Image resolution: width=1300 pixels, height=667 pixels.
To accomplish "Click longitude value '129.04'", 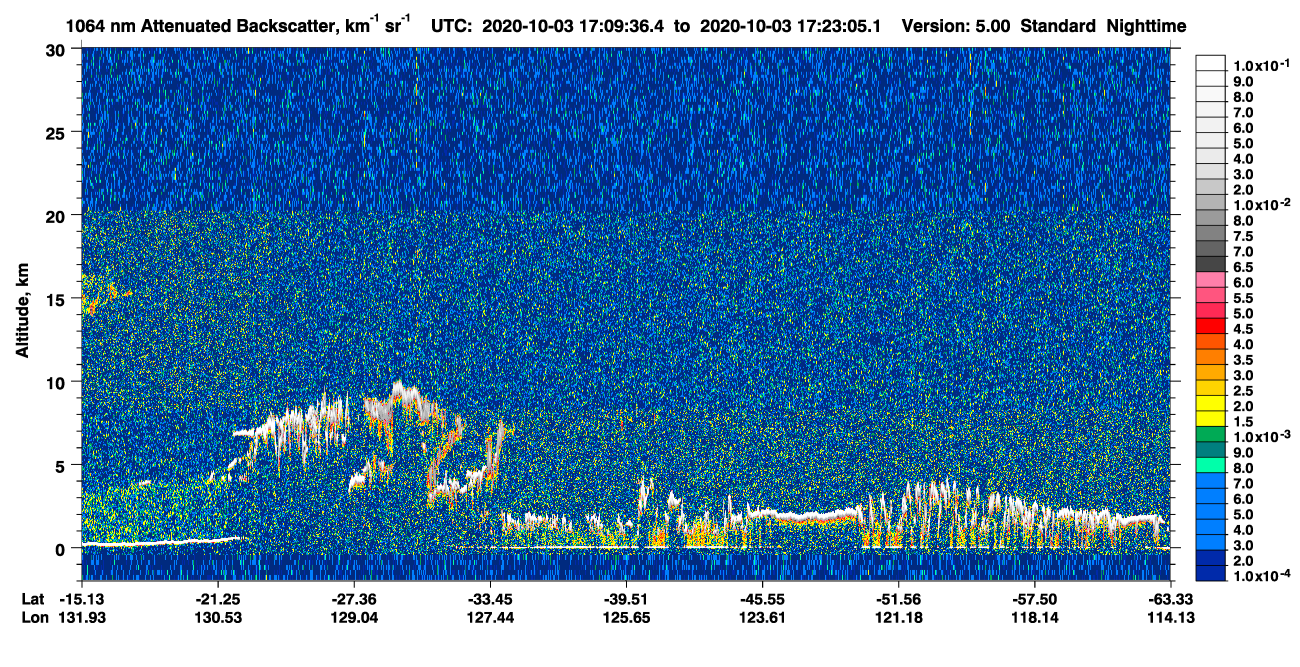I will coord(354,617).
